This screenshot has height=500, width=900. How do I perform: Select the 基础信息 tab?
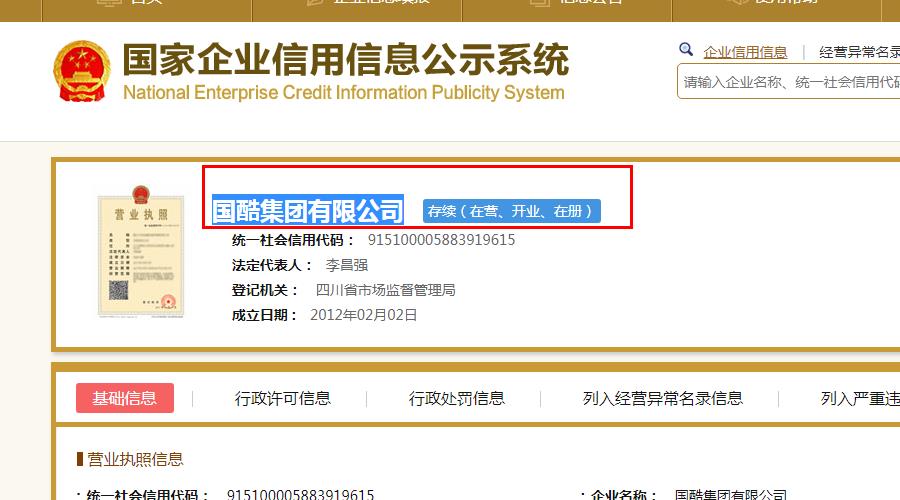(x=125, y=398)
